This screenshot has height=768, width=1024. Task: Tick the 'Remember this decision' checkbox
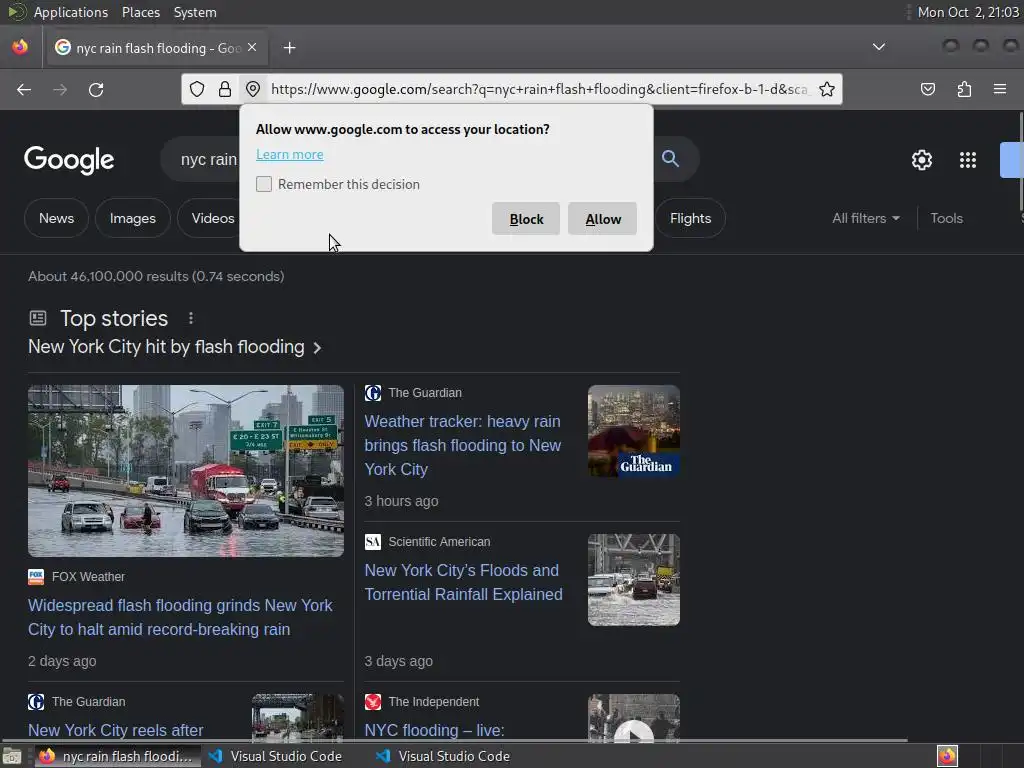tap(264, 184)
